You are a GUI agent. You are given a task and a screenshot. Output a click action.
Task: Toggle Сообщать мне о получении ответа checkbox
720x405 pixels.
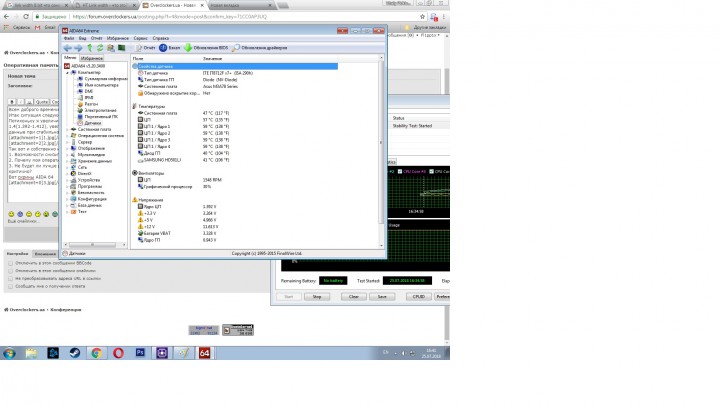coord(11,287)
